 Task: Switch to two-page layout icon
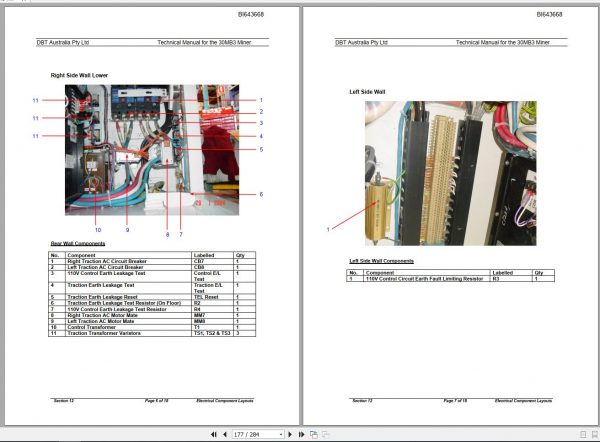pyautogui.click(x=594, y=434)
